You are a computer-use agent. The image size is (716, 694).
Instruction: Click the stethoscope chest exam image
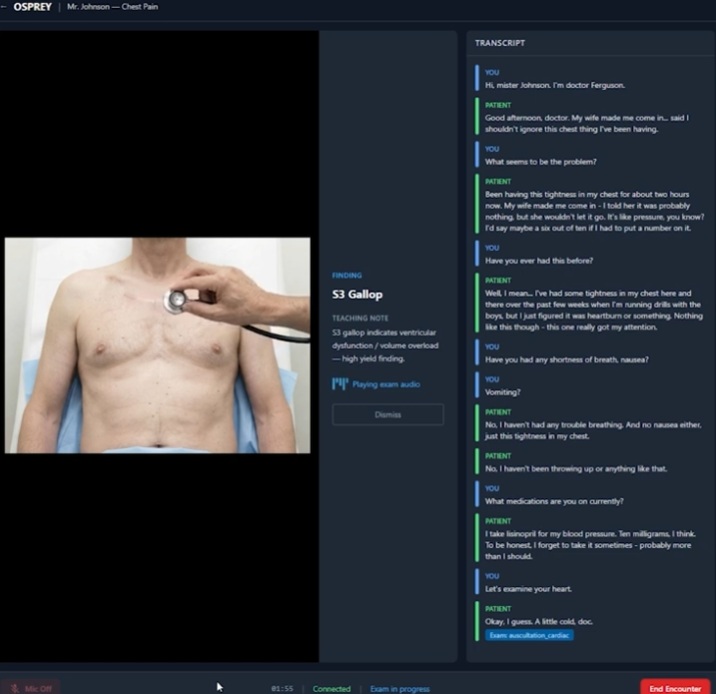151,345
